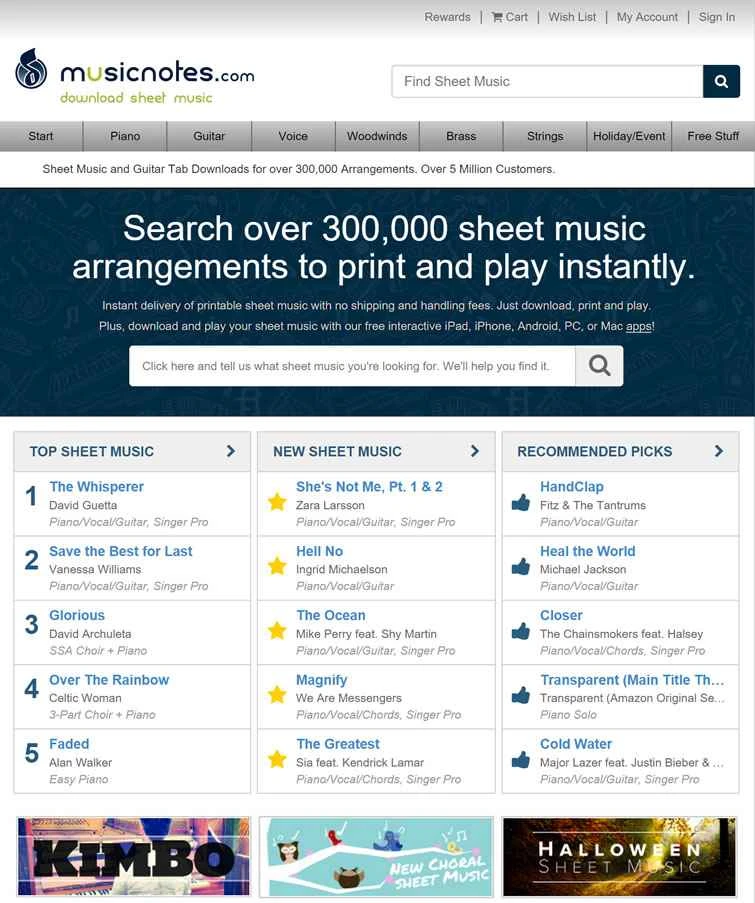Click the magnifier icon in the hero search box
The image size is (755, 903).
(599, 366)
